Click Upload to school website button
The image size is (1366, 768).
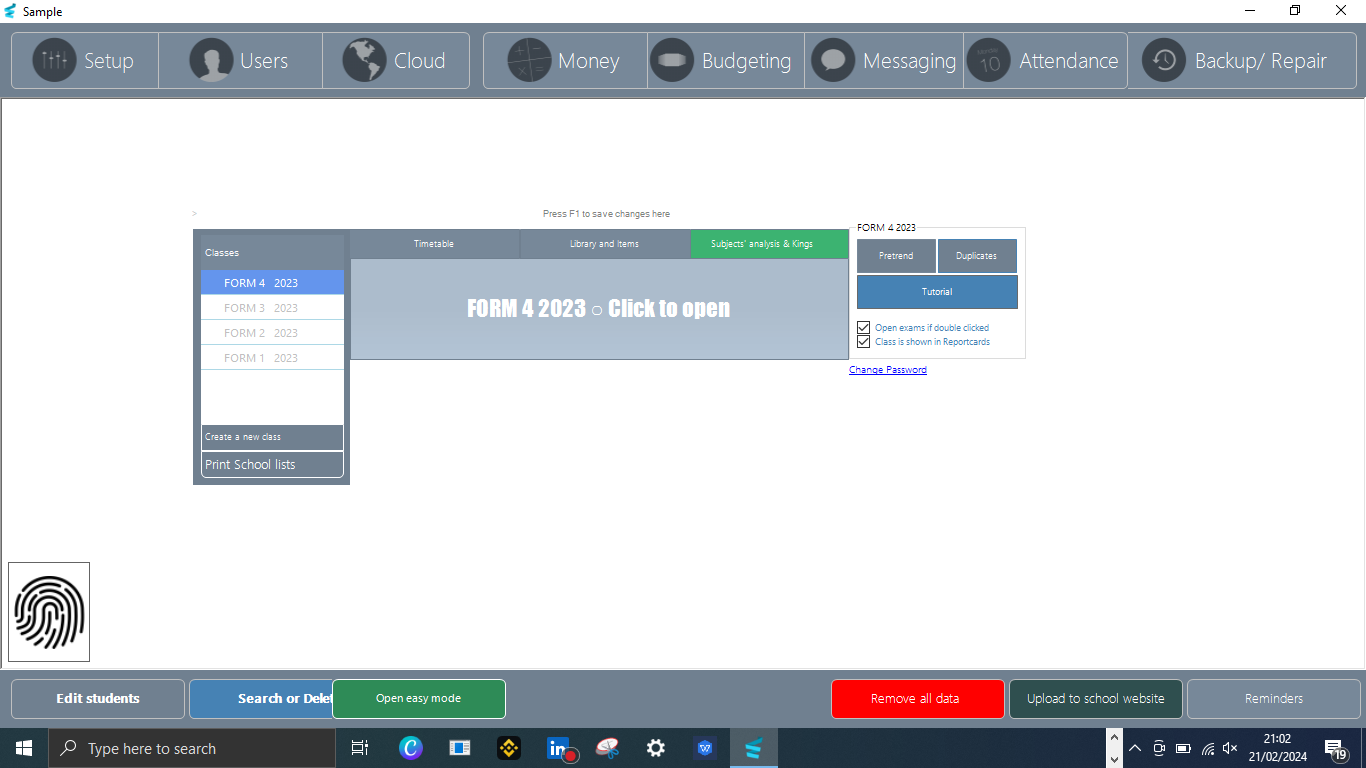pos(1095,699)
